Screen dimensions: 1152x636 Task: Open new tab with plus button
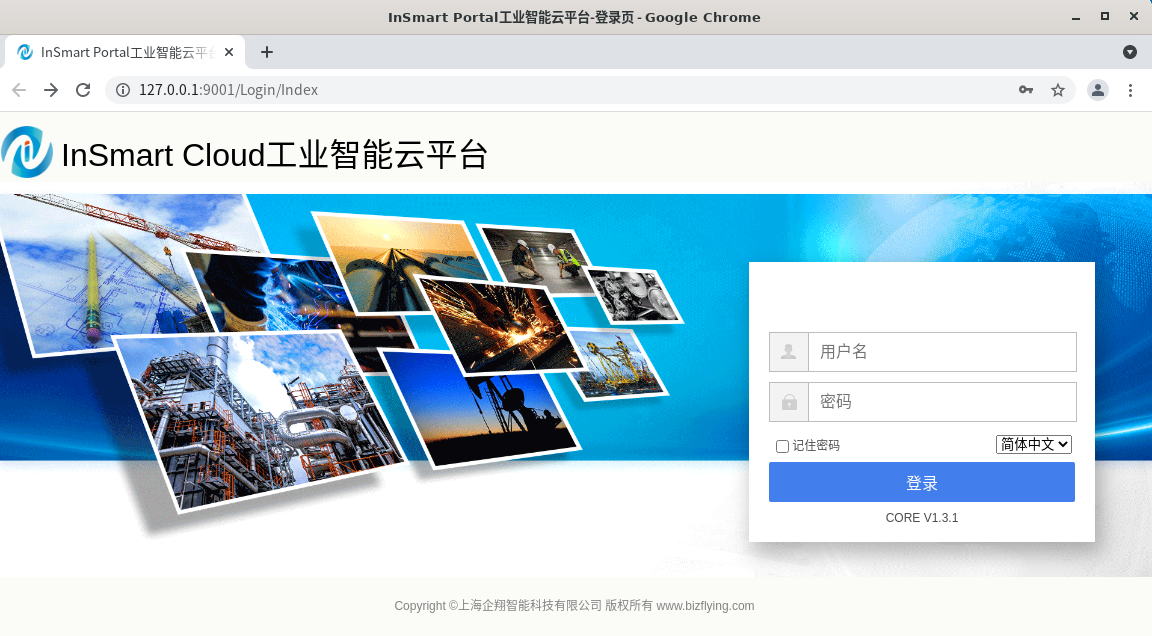click(267, 52)
